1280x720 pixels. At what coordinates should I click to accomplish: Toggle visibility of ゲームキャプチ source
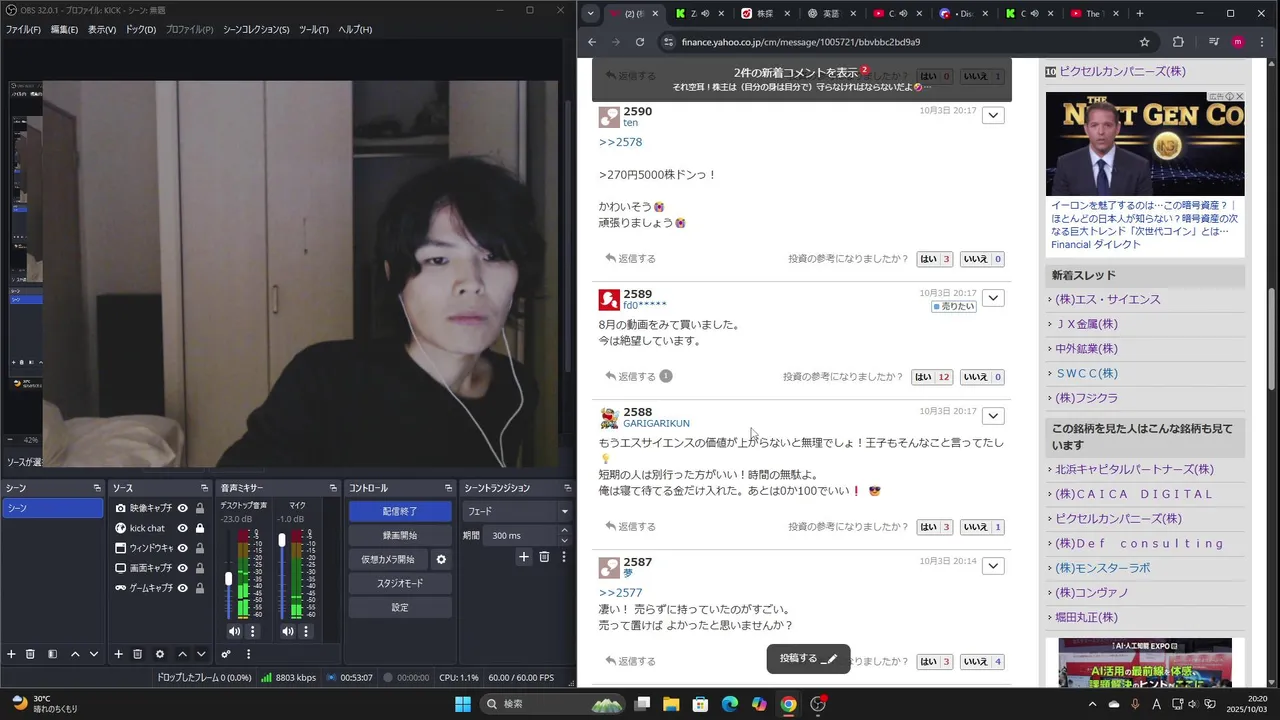pyautogui.click(x=183, y=588)
